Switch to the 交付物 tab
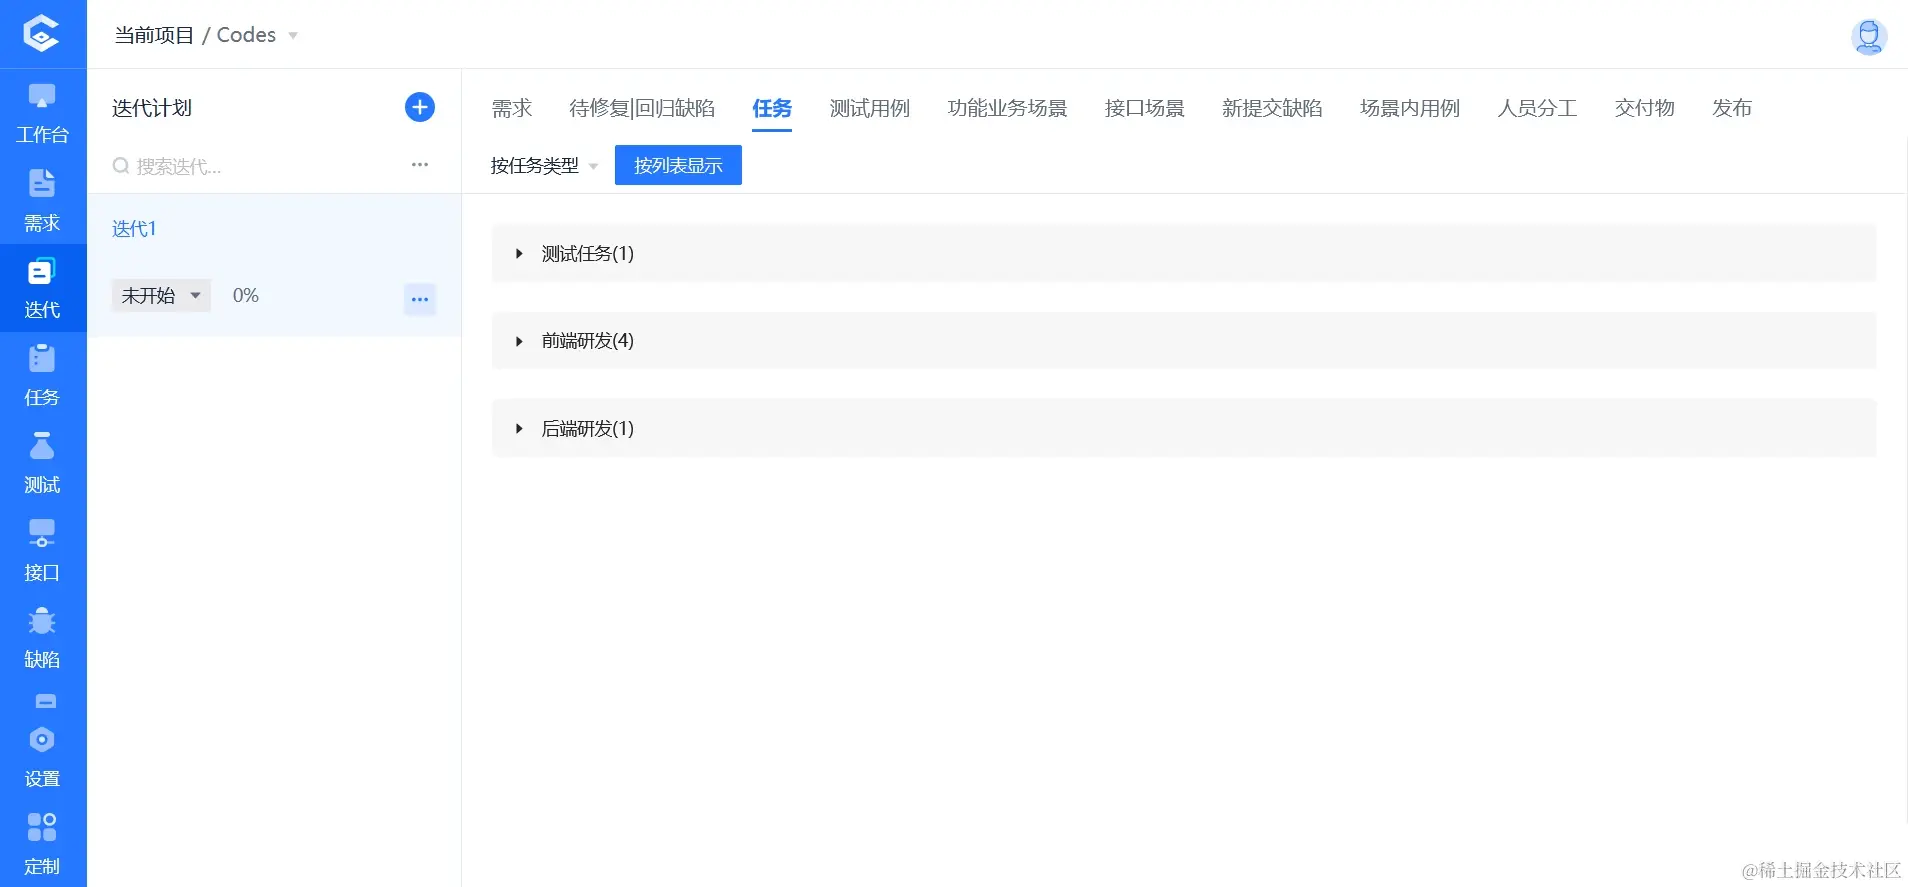Screen dimensions: 1908x887 click(x=1645, y=108)
